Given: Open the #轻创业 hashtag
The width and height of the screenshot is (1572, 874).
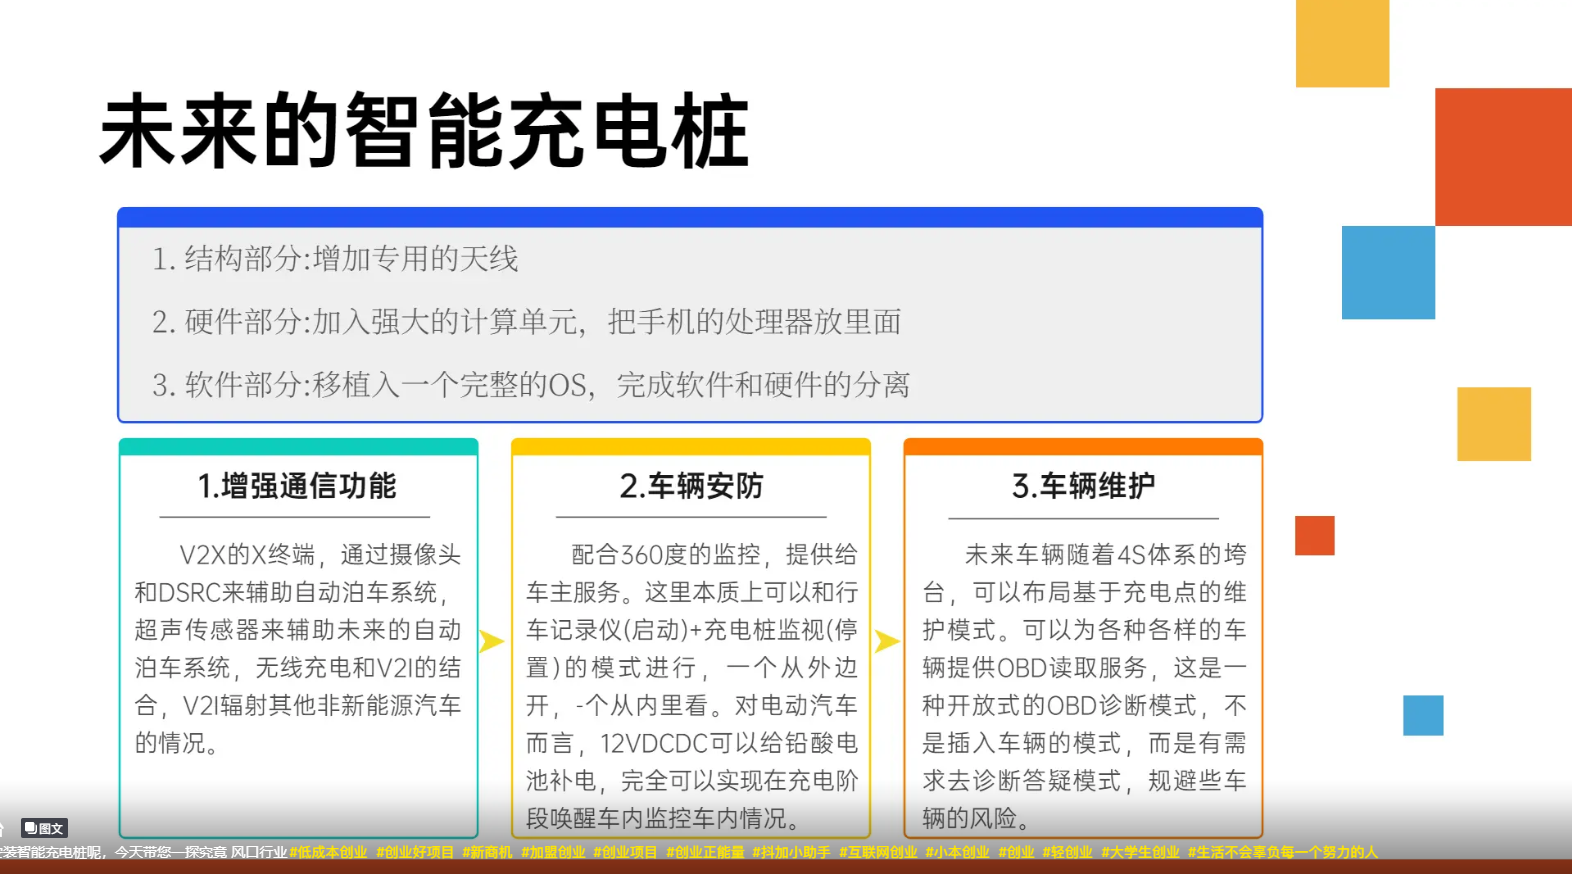Looking at the screenshot, I should point(1067,852).
